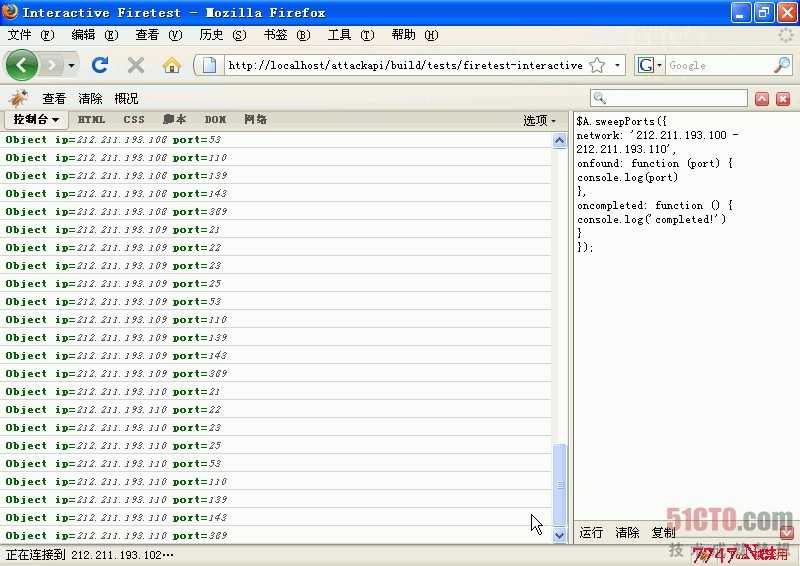
Task: Run the script with 运行 button
Action: click(591, 533)
